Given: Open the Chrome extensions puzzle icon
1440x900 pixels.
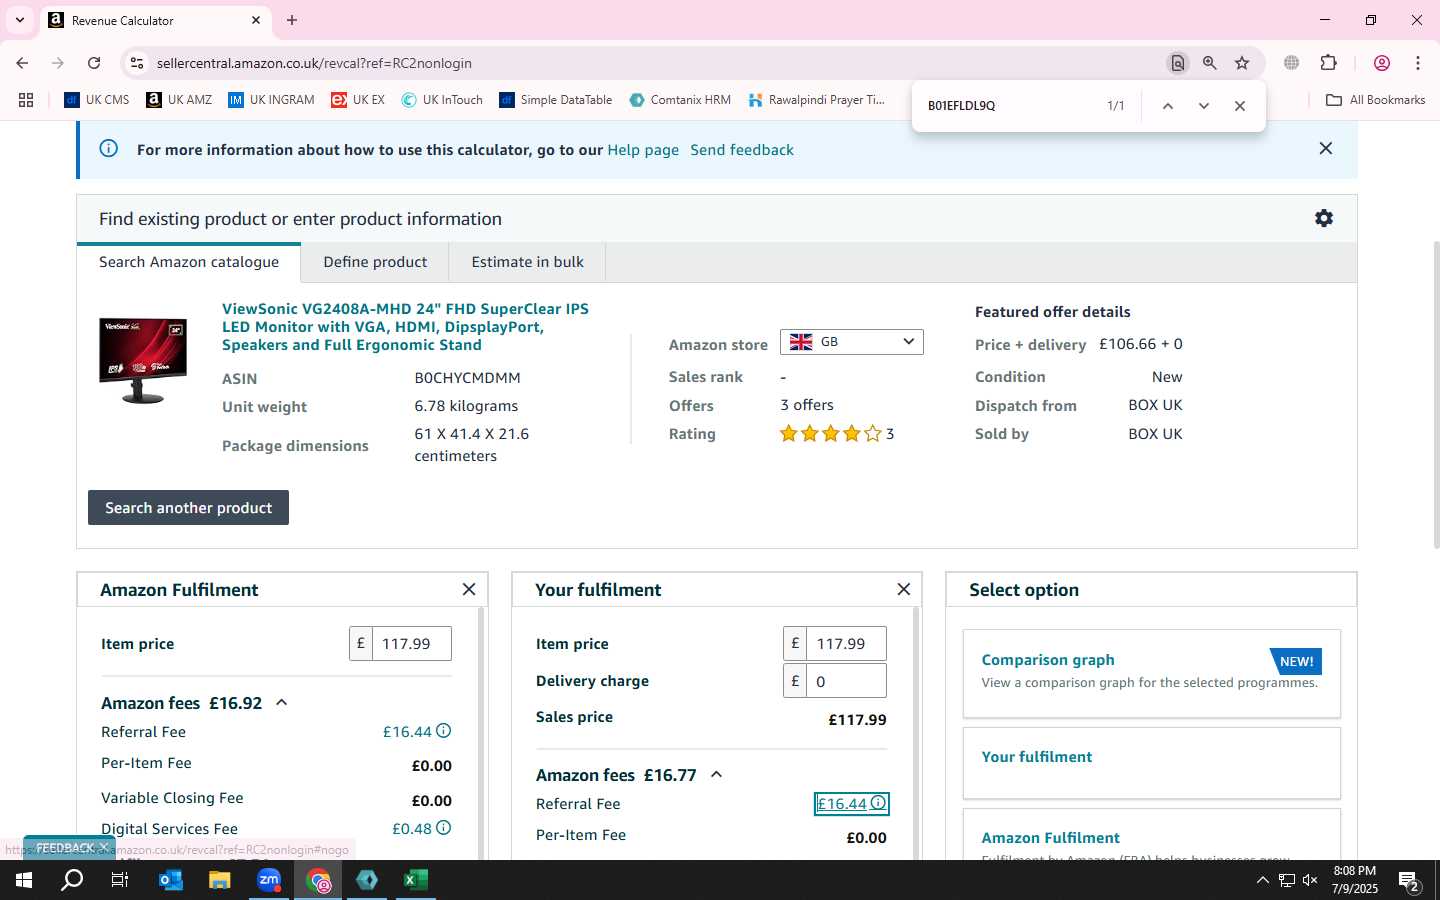Looking at the screenshot, I should pos(1329,63).
